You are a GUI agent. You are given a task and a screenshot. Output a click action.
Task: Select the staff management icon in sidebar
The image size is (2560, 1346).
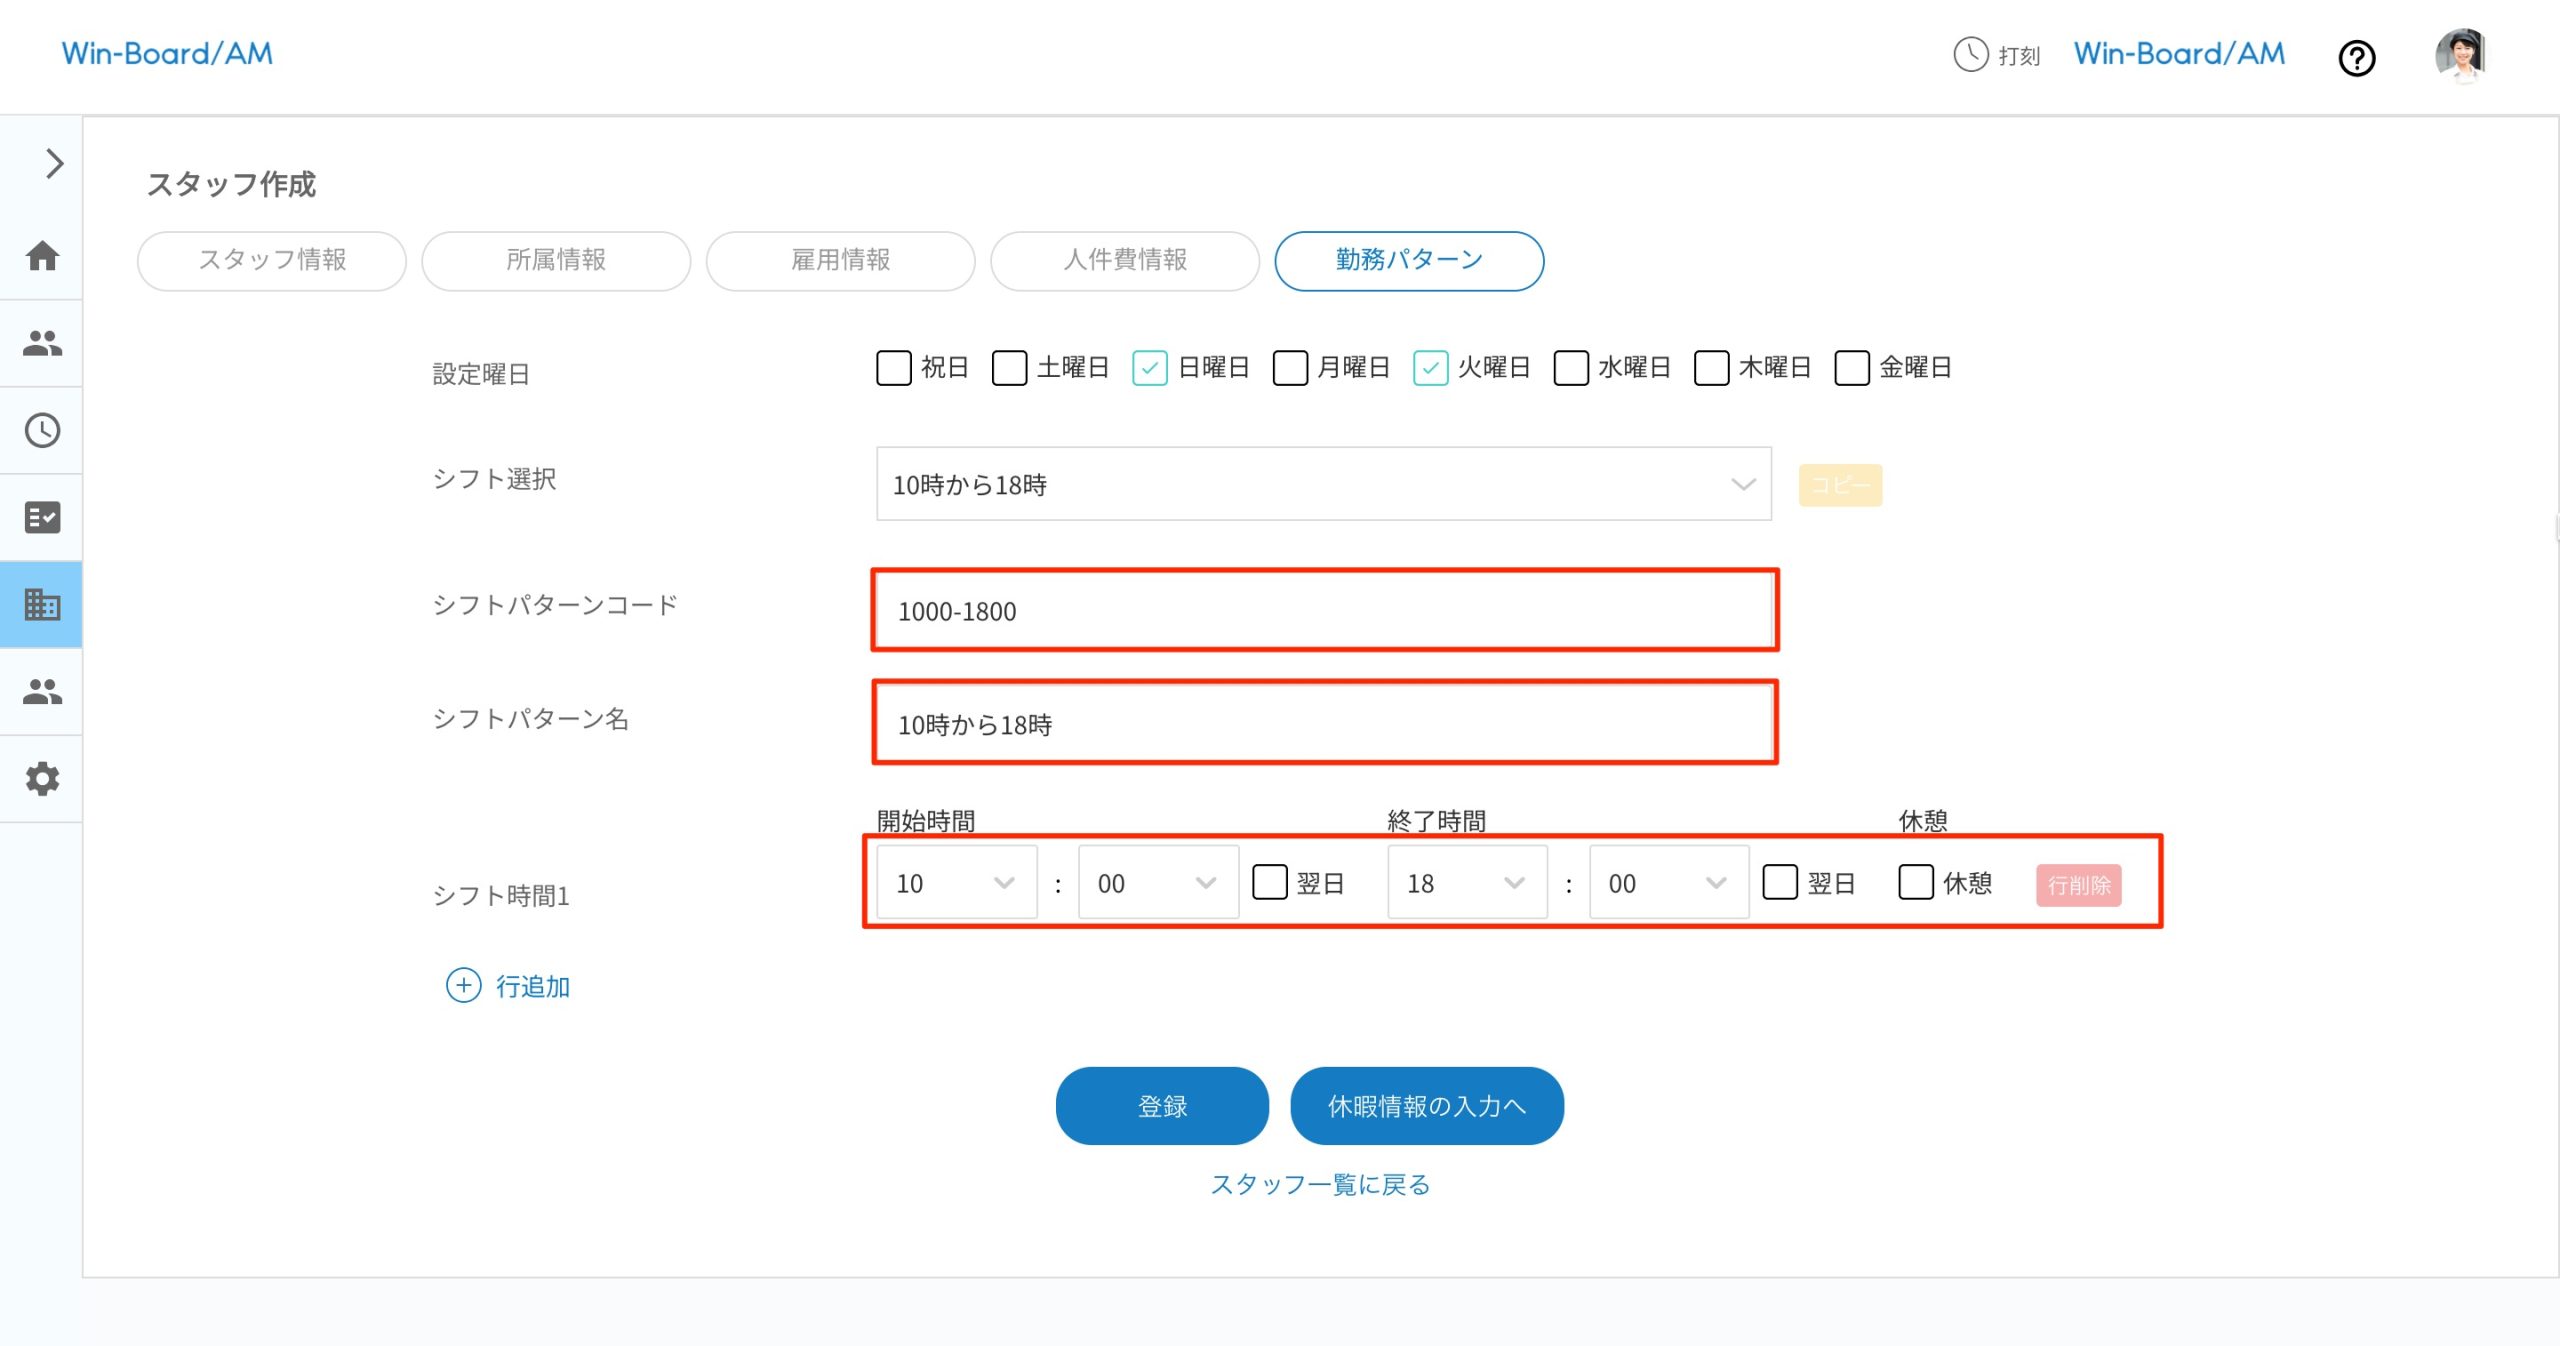(41, 344)
